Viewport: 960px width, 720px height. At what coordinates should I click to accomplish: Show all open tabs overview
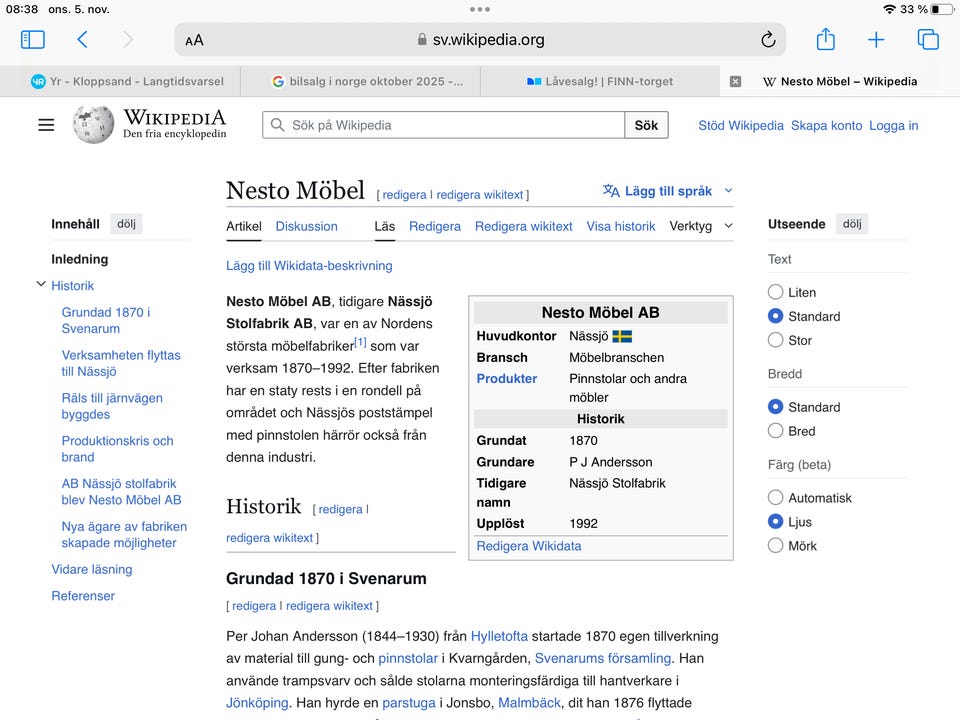pos(928,39)
